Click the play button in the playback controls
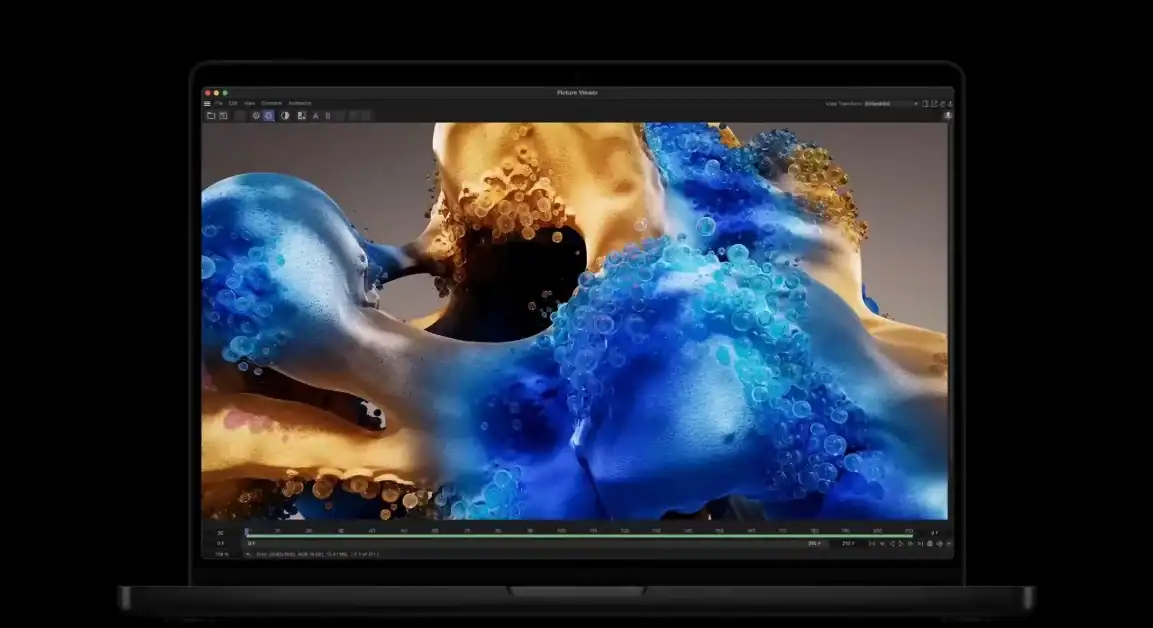Viewport: 1153px width, 628px height. [899, 544]
